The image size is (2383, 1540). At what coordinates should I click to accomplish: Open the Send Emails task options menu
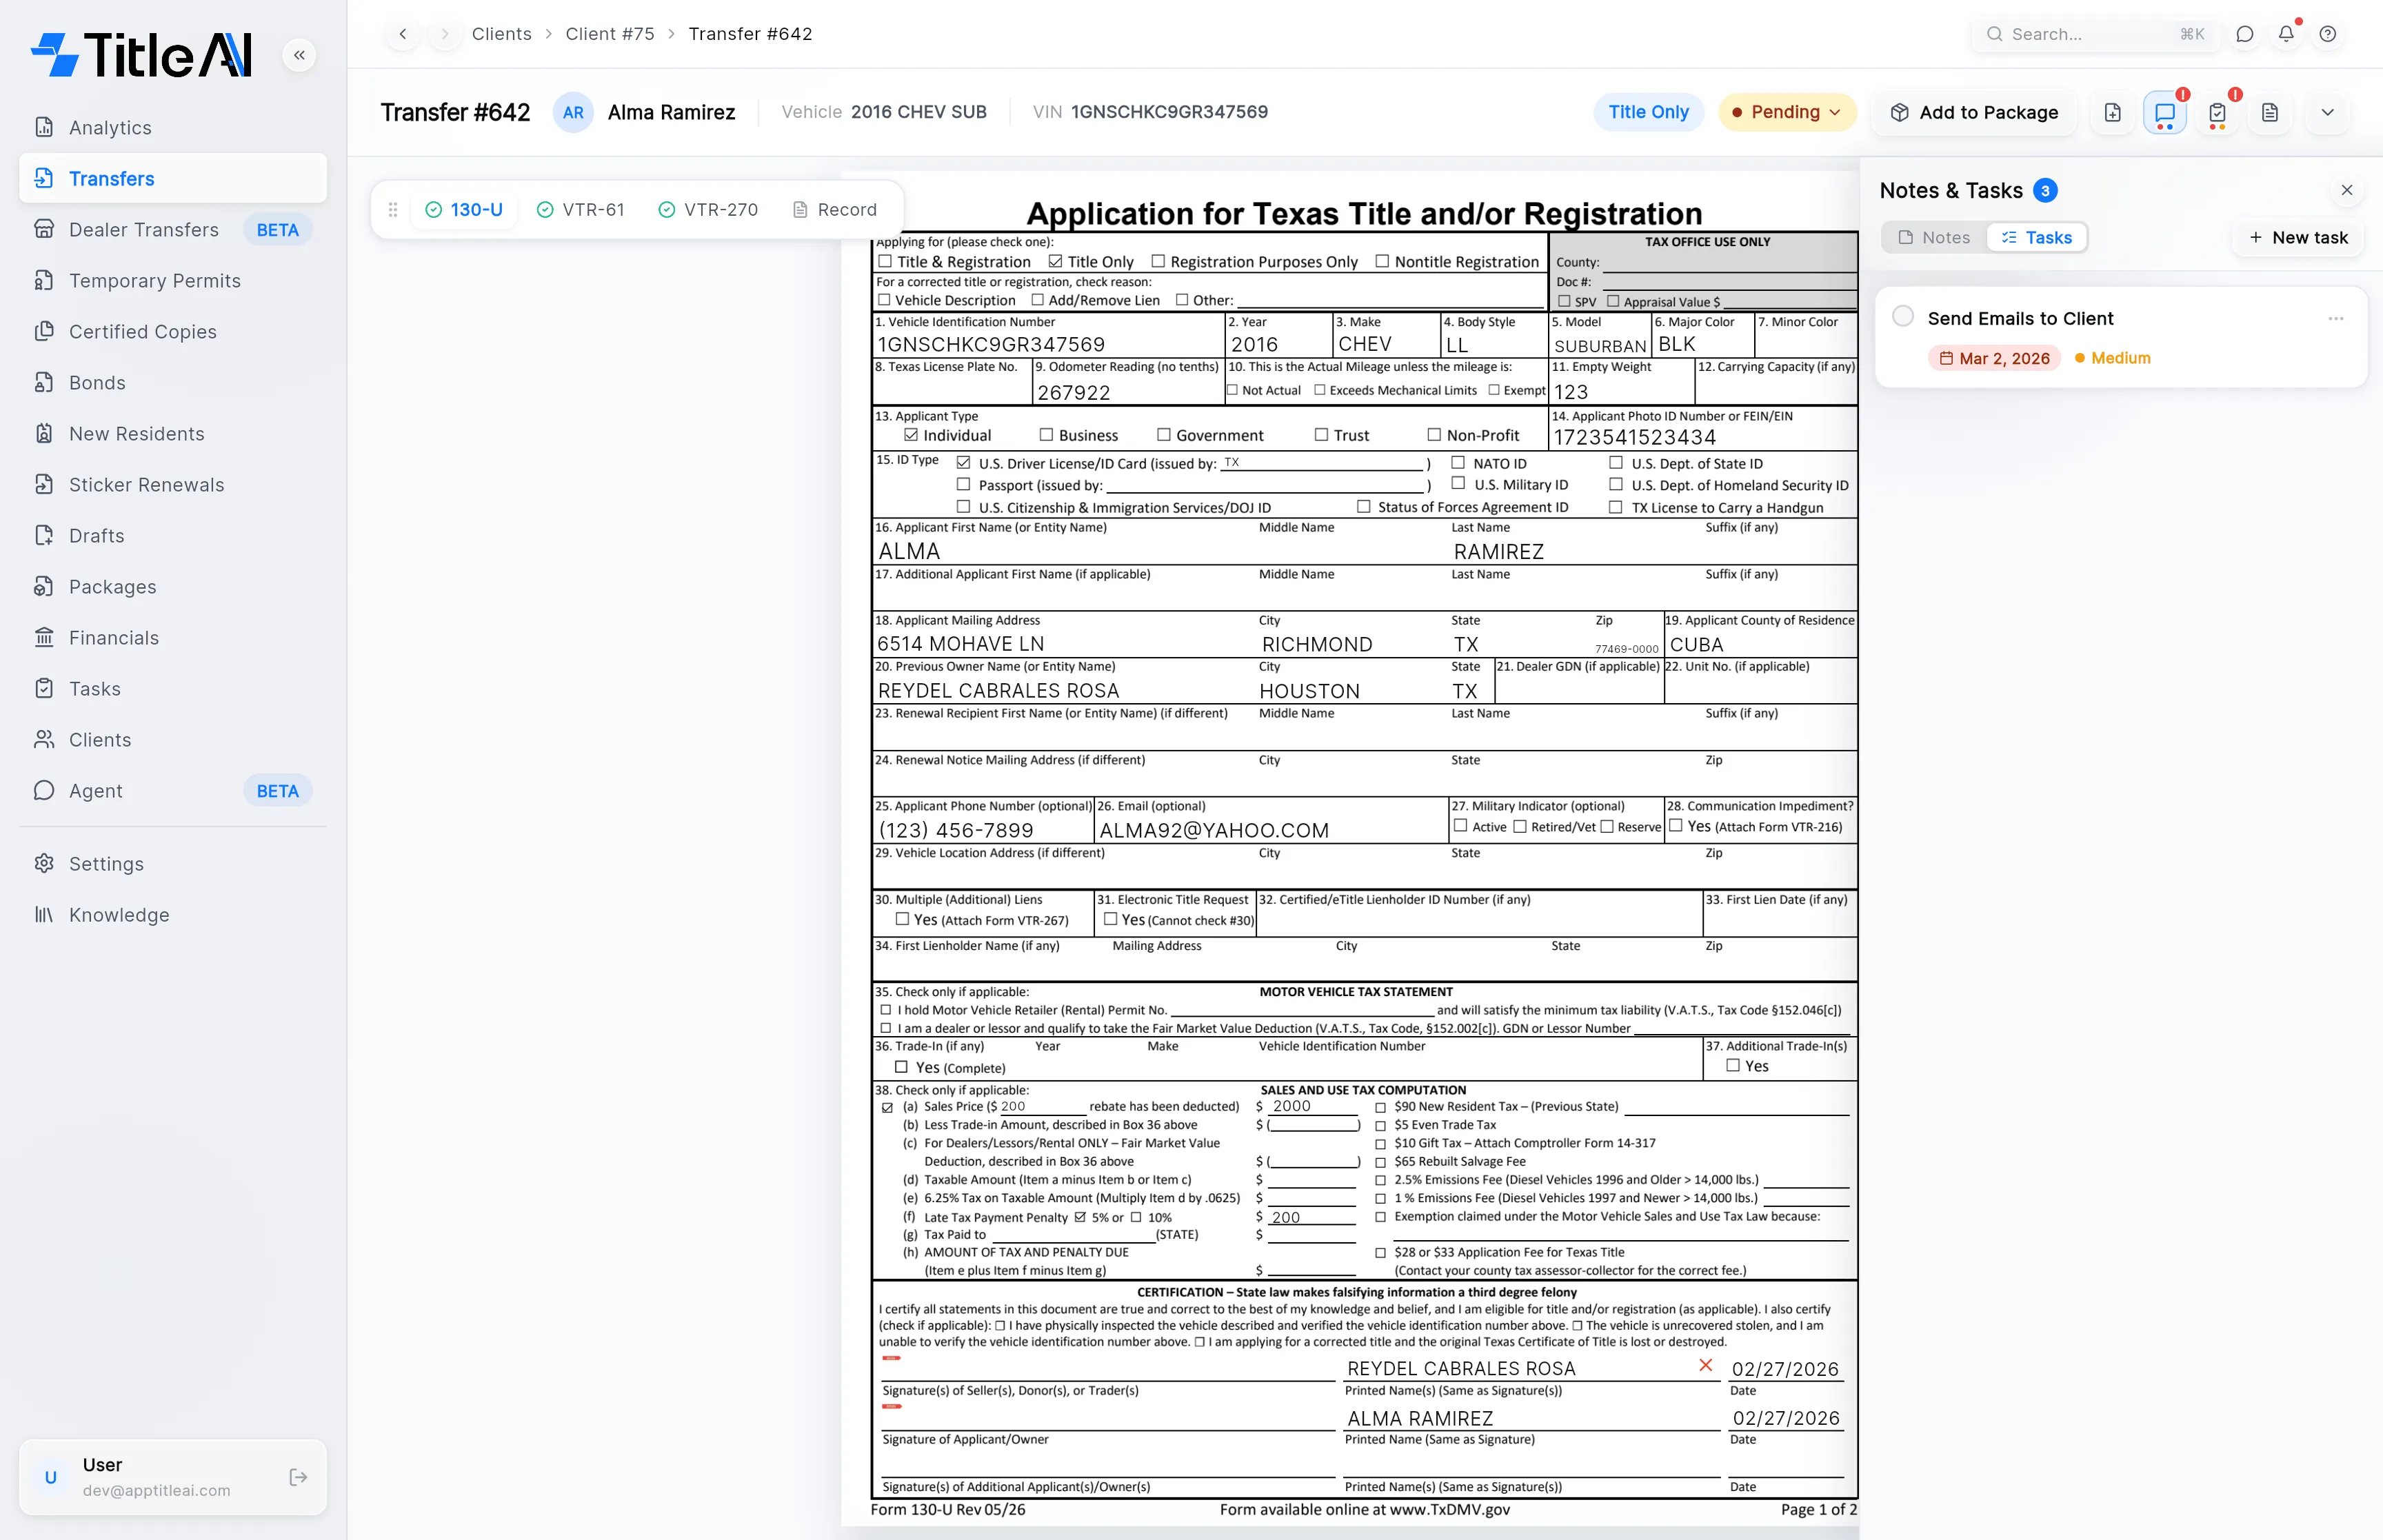coord(2335,318)
